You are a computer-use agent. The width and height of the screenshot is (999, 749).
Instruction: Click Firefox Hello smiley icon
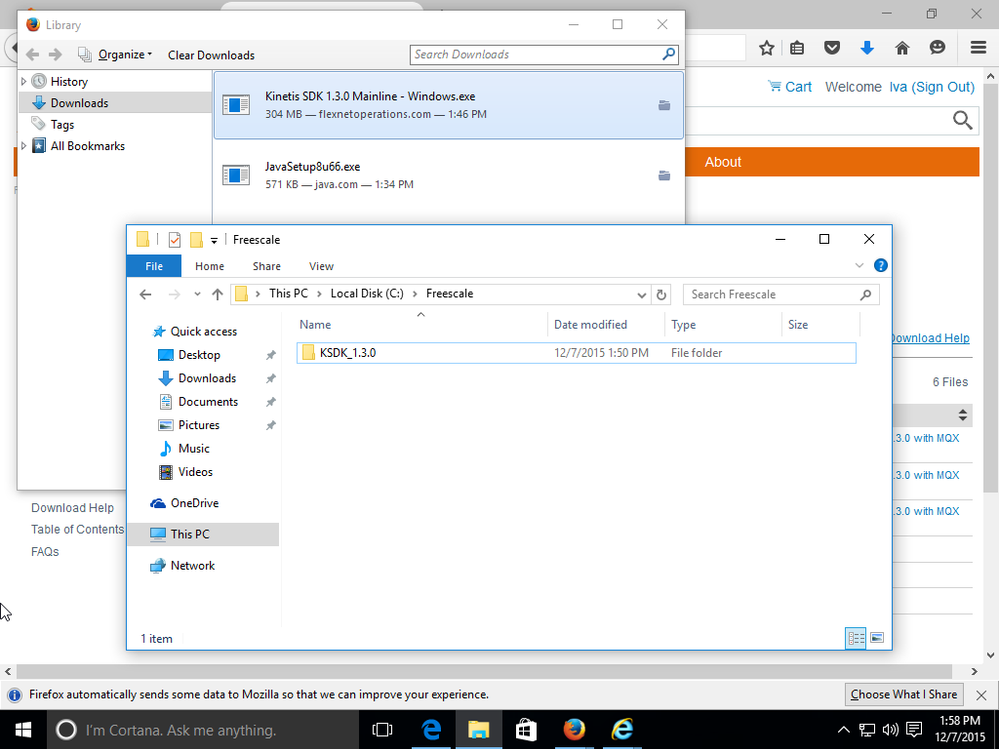tap(937, 48)
